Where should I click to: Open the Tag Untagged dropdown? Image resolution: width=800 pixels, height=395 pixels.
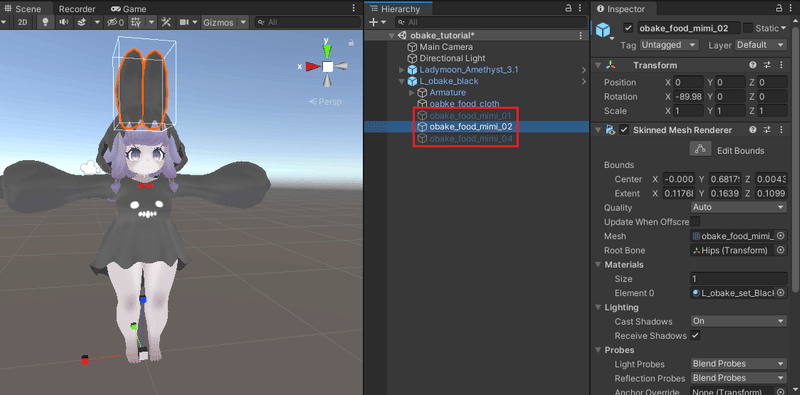pos(669,45)
